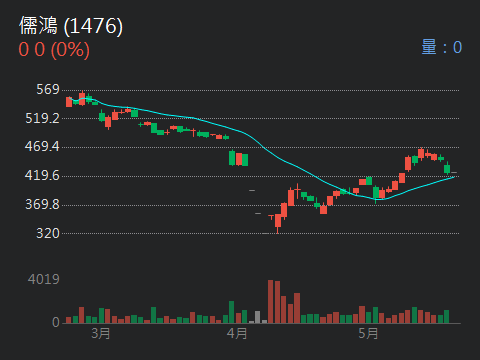Click the 369.8 price axis label
Screen dimensions: 480x360
42,204
